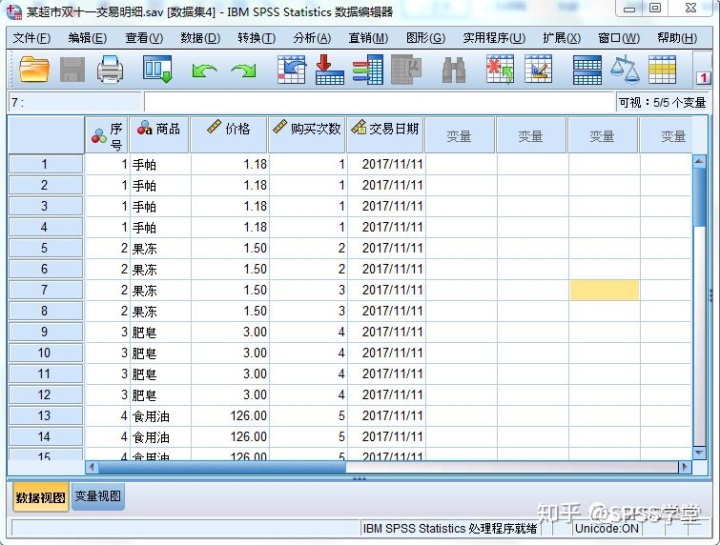Switch to the 变量视图 tab
This screenshot has height=545, width=720.
coord(98,496)
